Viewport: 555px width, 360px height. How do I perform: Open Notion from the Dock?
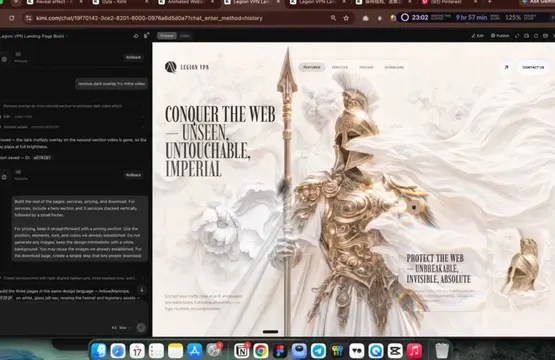tap(242, 351)
